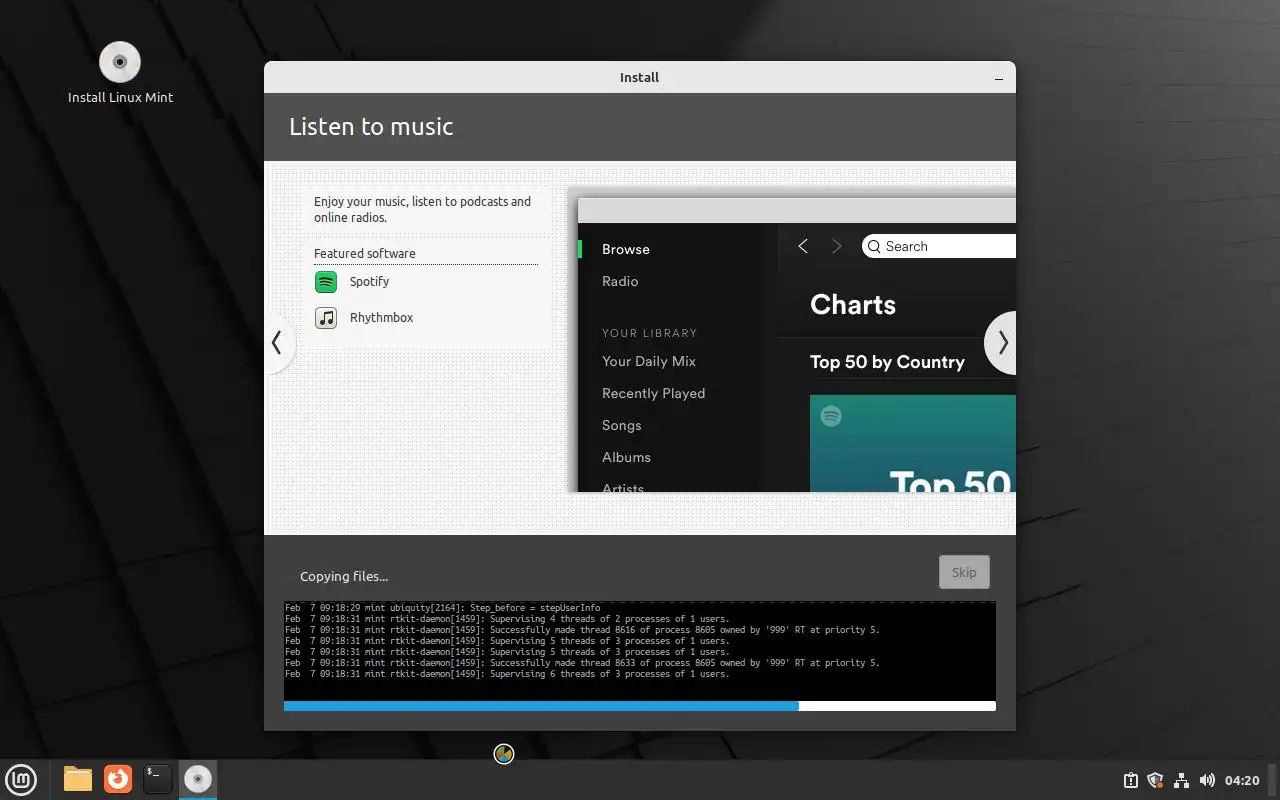Click the 'Rhythmbox' featured software label

coord(381,318)
